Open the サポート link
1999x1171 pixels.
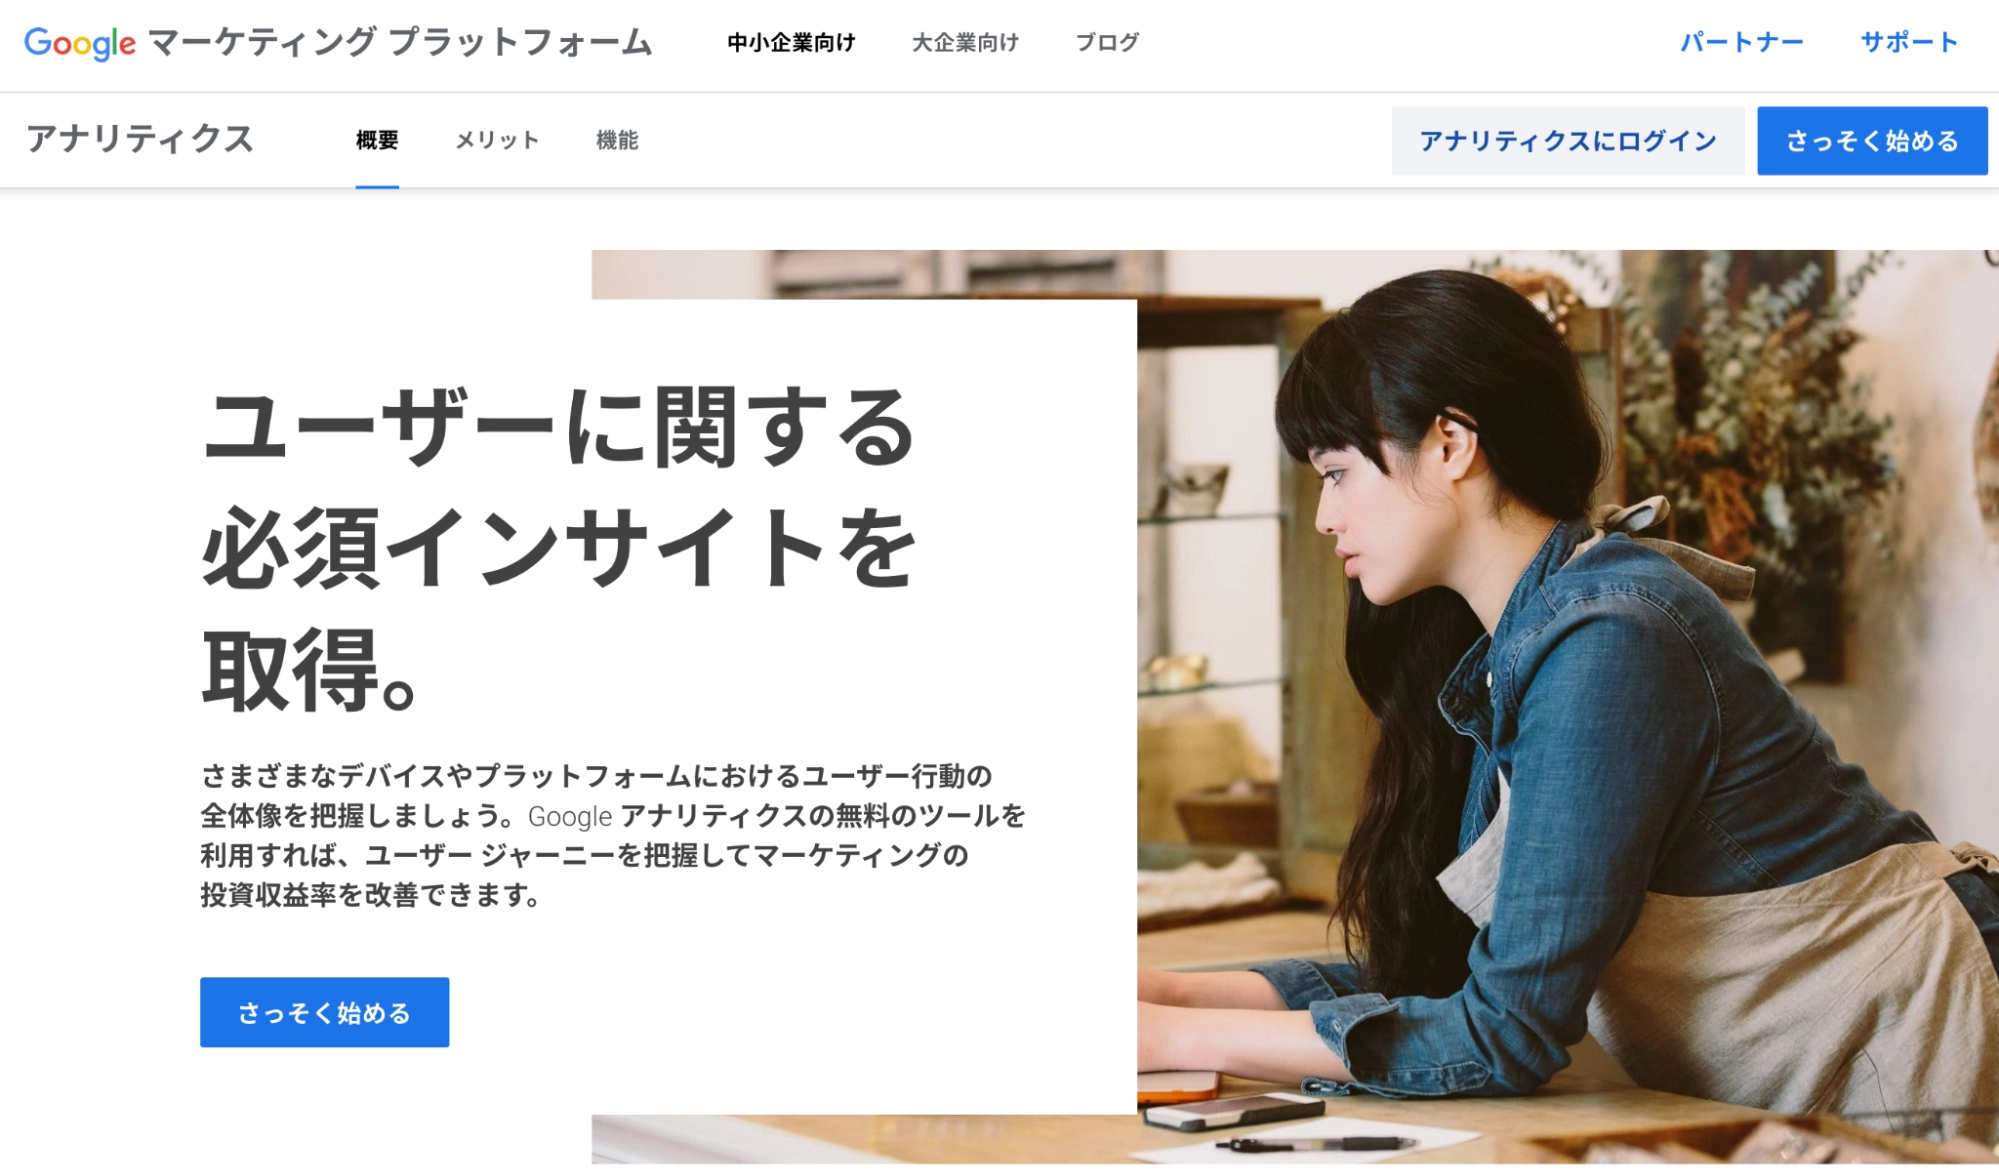tap(1908, 43)
